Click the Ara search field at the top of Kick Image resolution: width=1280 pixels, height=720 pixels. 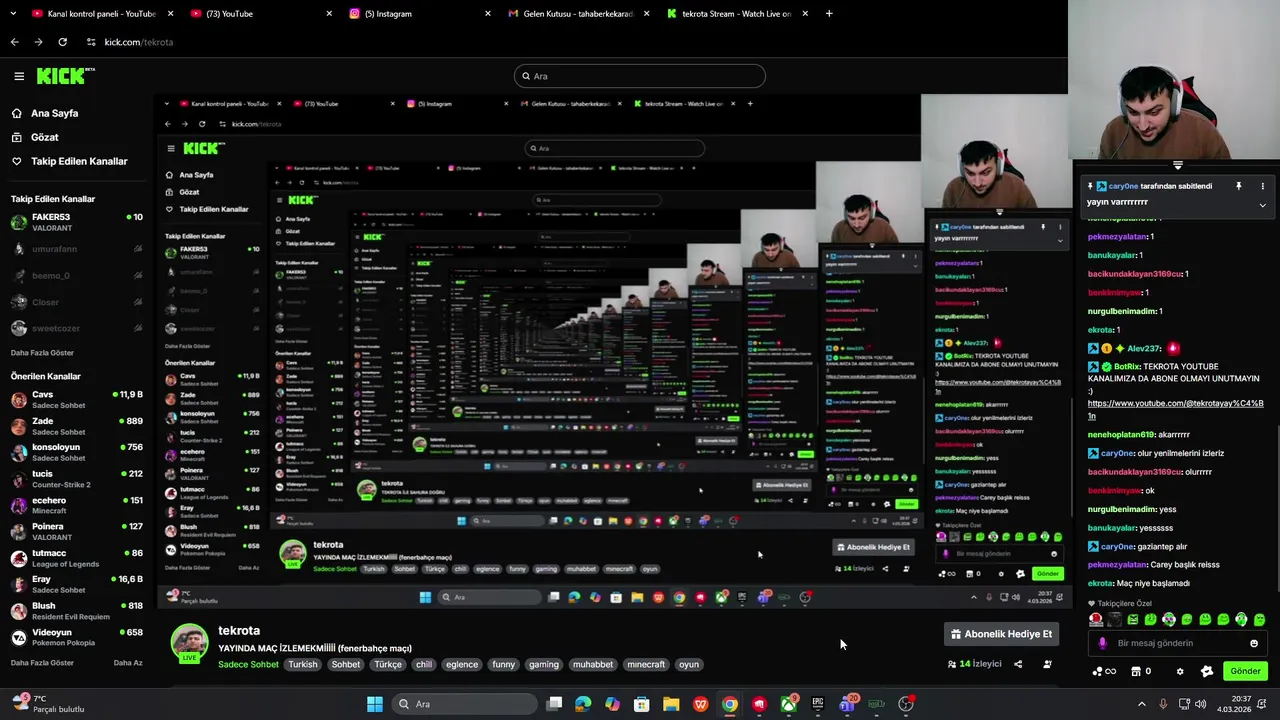point(640,76)
